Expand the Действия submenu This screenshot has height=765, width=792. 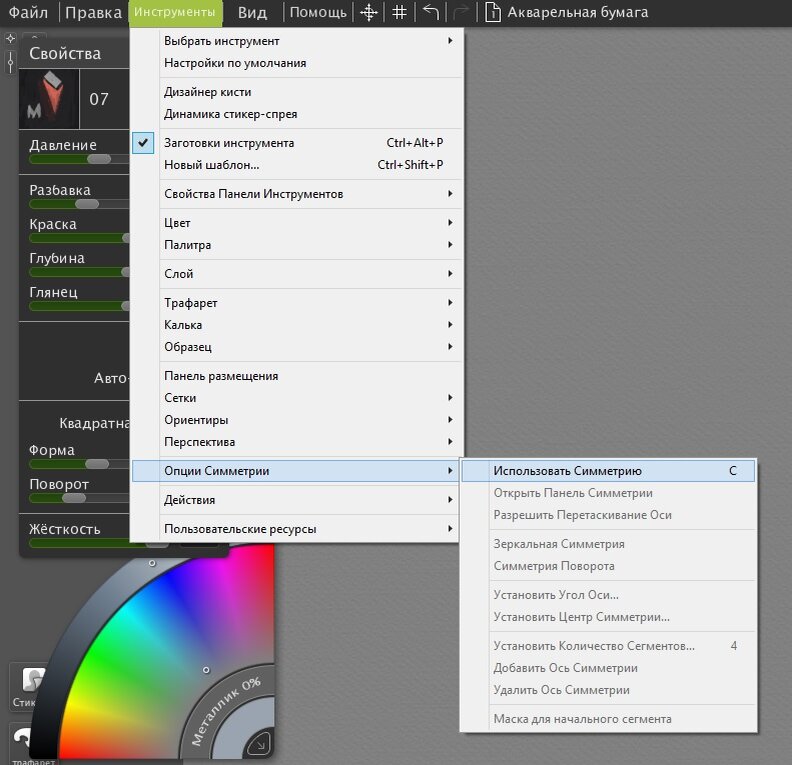pos(297,500)
